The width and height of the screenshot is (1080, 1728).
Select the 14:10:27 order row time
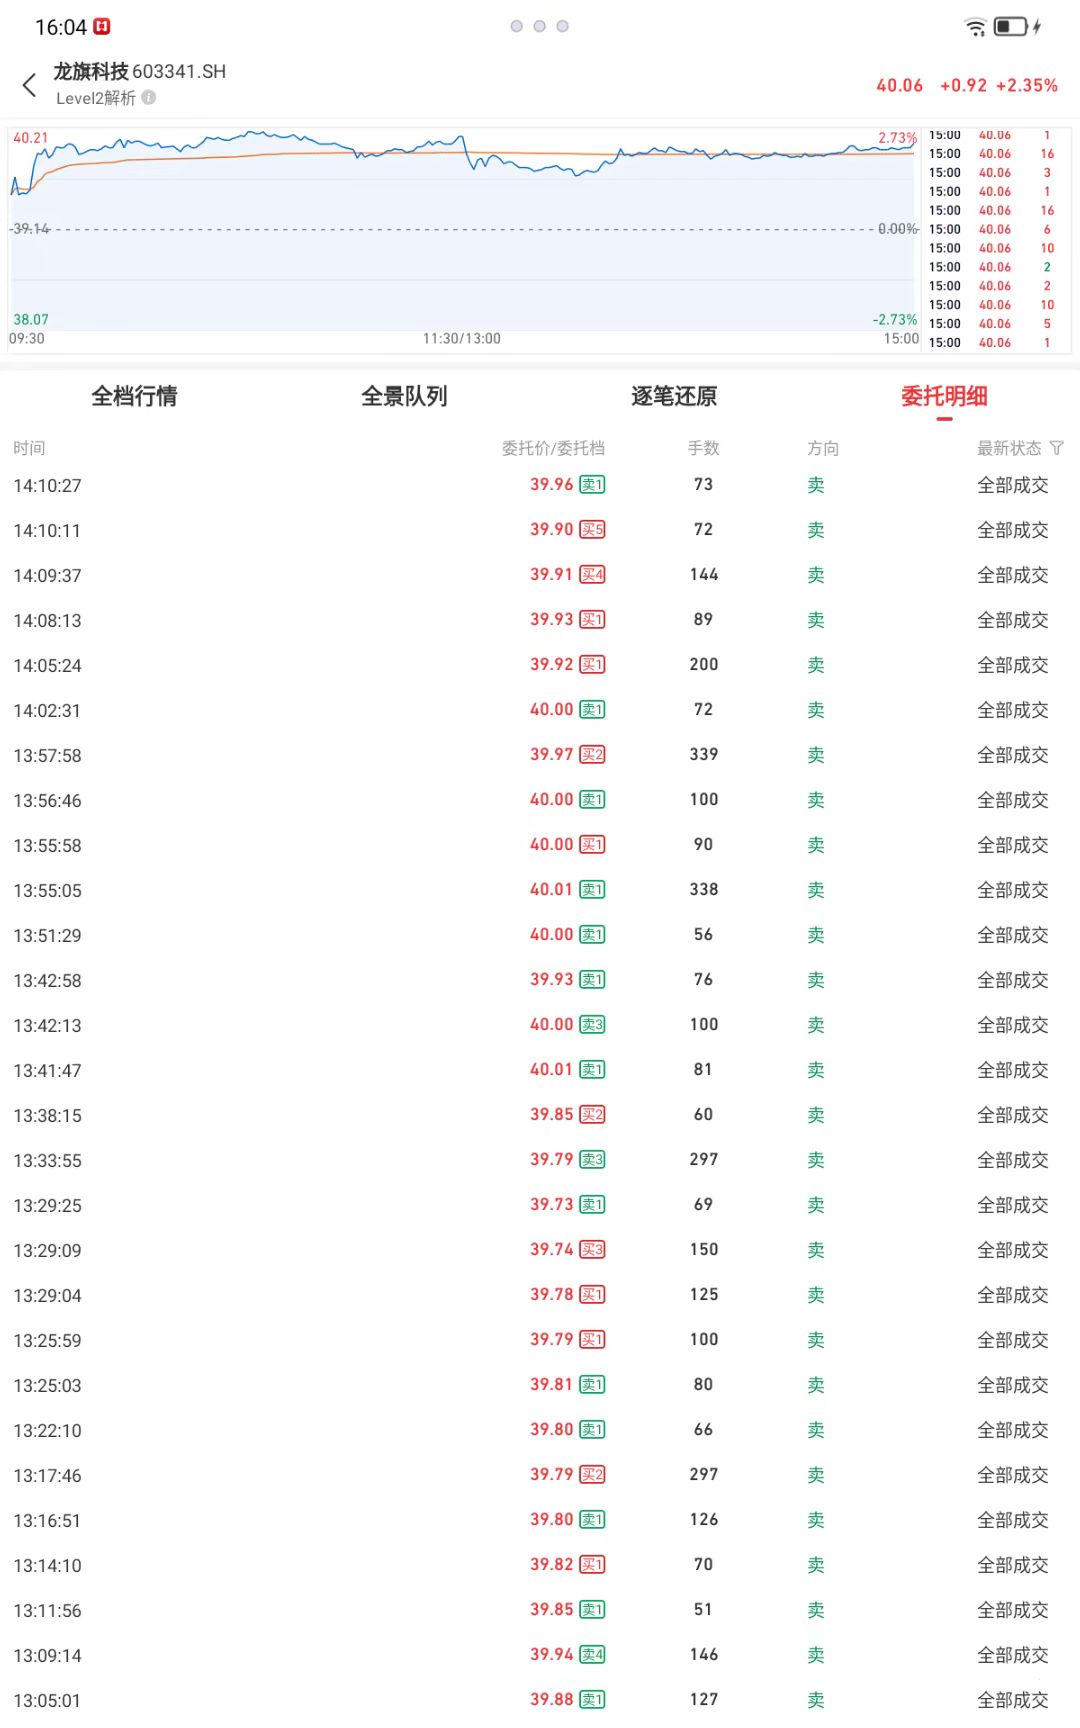[x=47, y=486]
